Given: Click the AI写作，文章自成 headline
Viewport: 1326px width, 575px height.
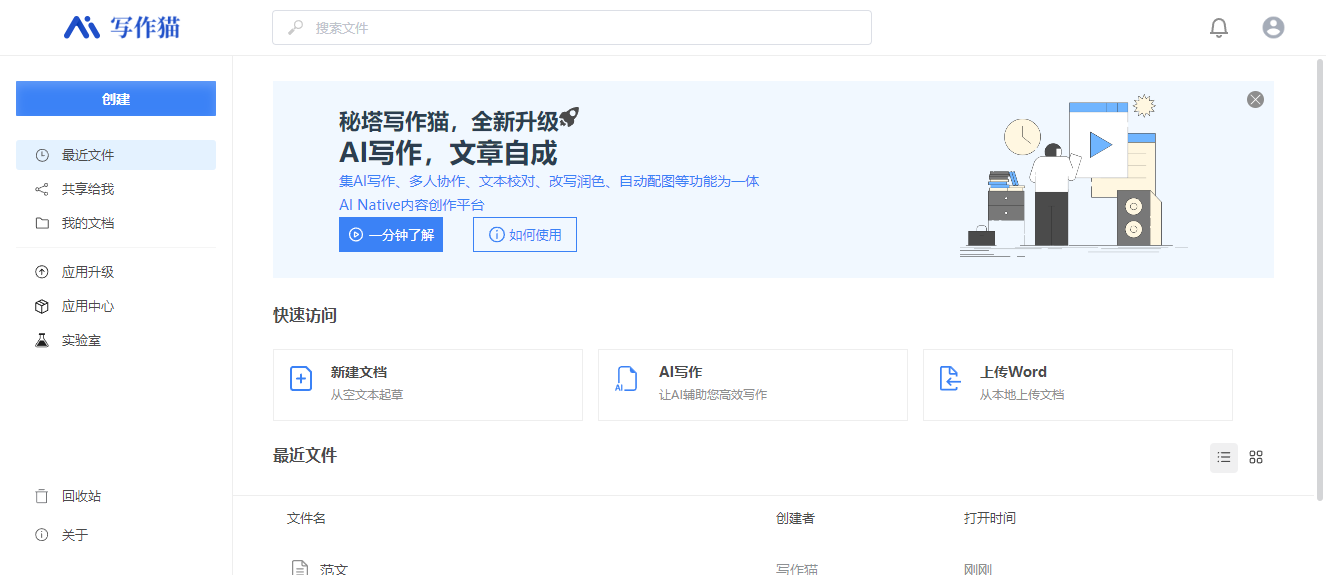Looking at the screenshot, I should tap(448, 153).
